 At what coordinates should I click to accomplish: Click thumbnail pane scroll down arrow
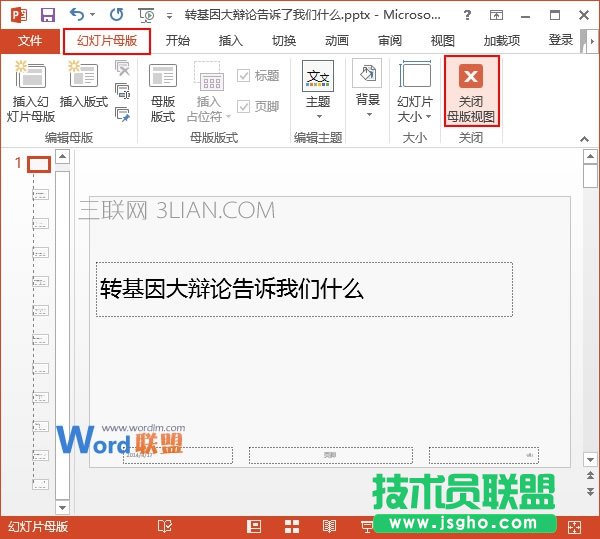point(62,507)
